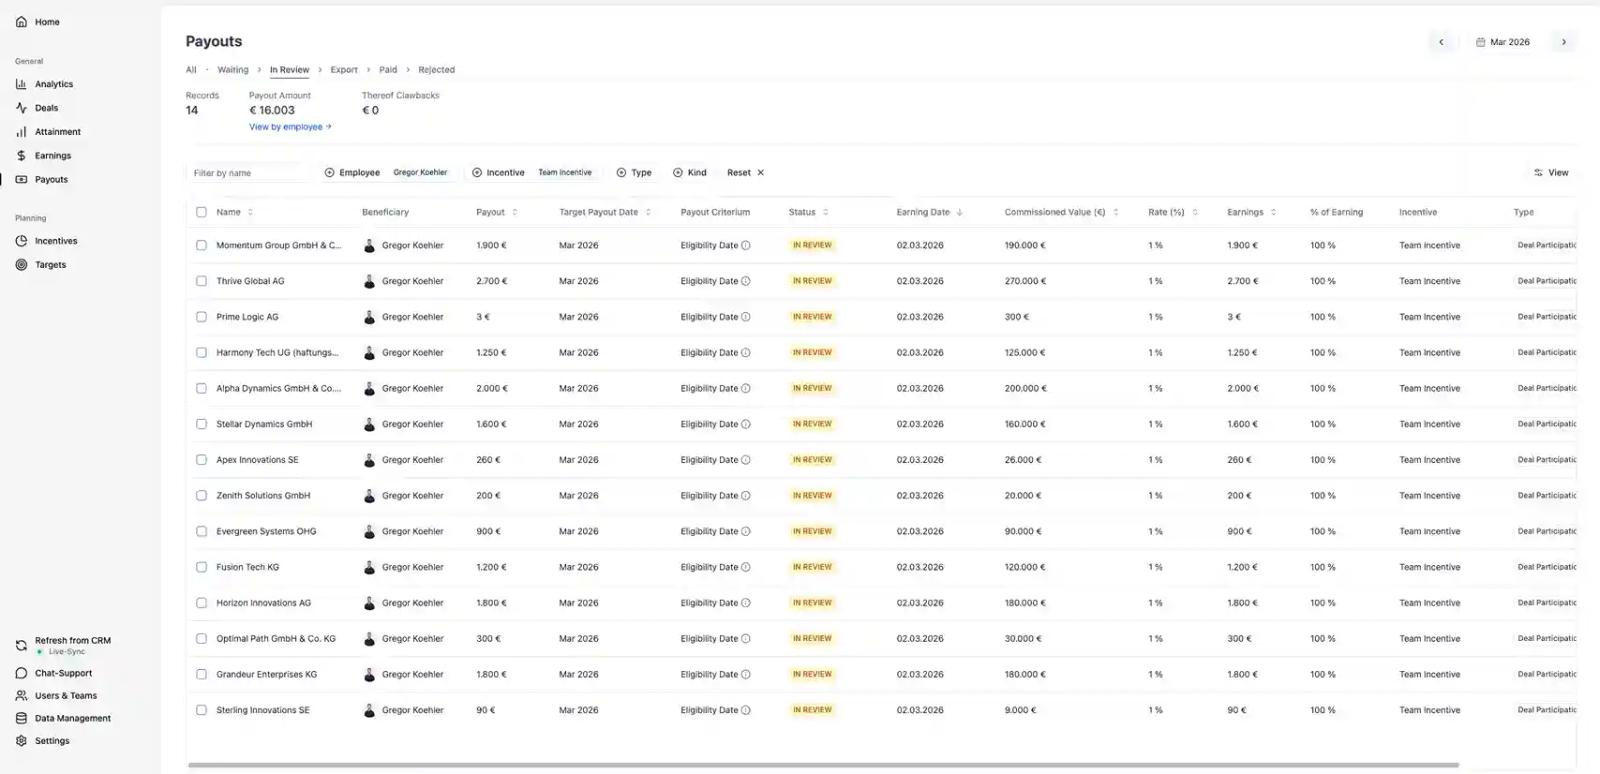Switch to the Export tab
This screenshot has height=774, width=1600.
[x=344, y=70]
